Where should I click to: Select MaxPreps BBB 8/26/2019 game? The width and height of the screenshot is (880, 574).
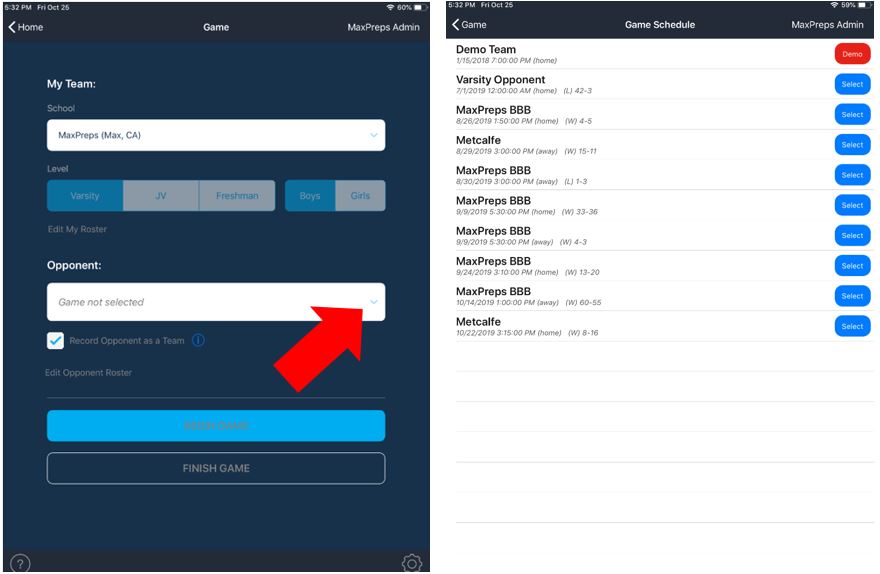(x=852, y=114)
